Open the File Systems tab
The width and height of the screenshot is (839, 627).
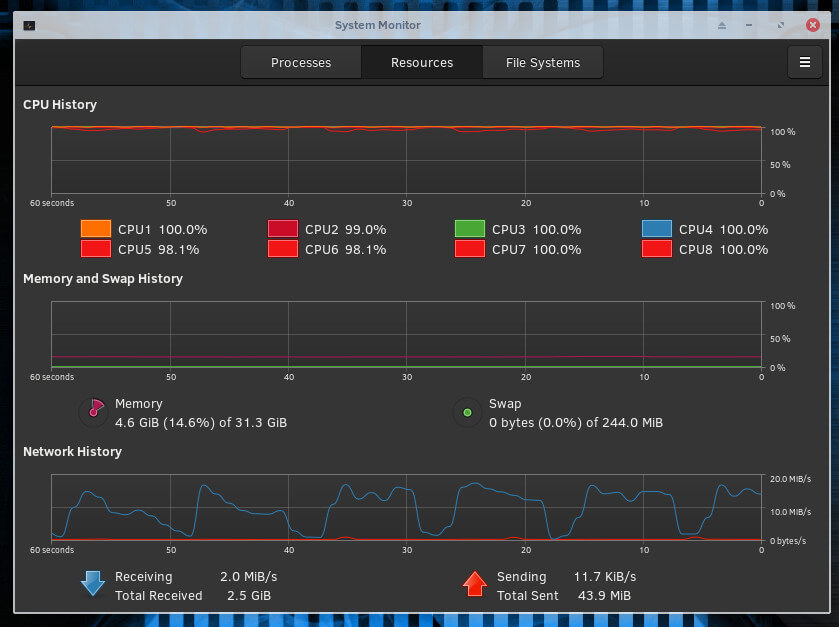pos(543,63)
